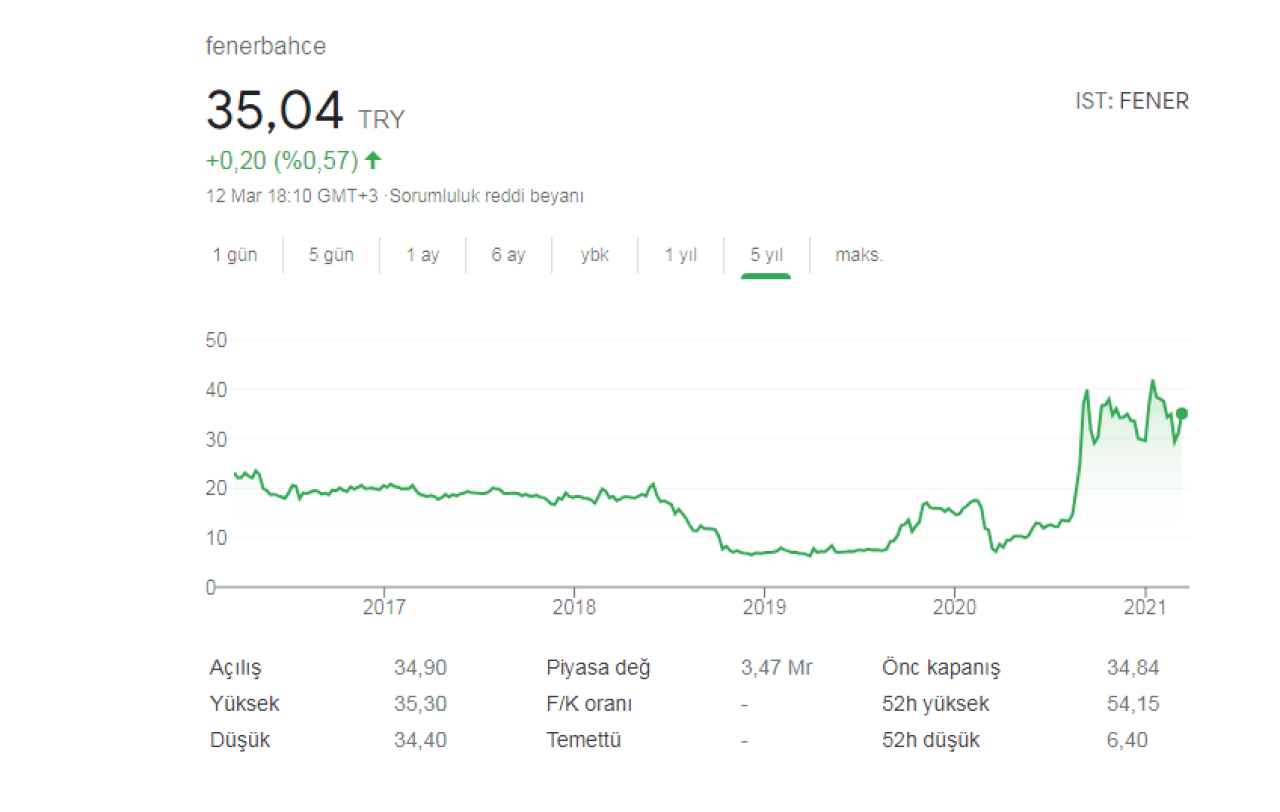Click the TRY currency label
The image size is (1280, 812).
click(382, 120)
